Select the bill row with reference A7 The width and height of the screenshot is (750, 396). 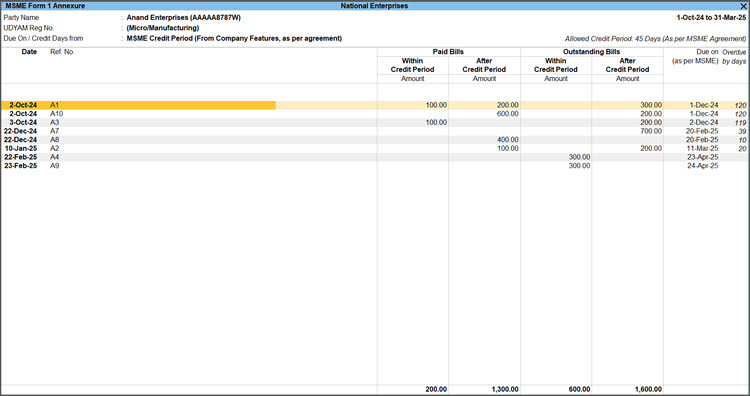pos(375,131)
